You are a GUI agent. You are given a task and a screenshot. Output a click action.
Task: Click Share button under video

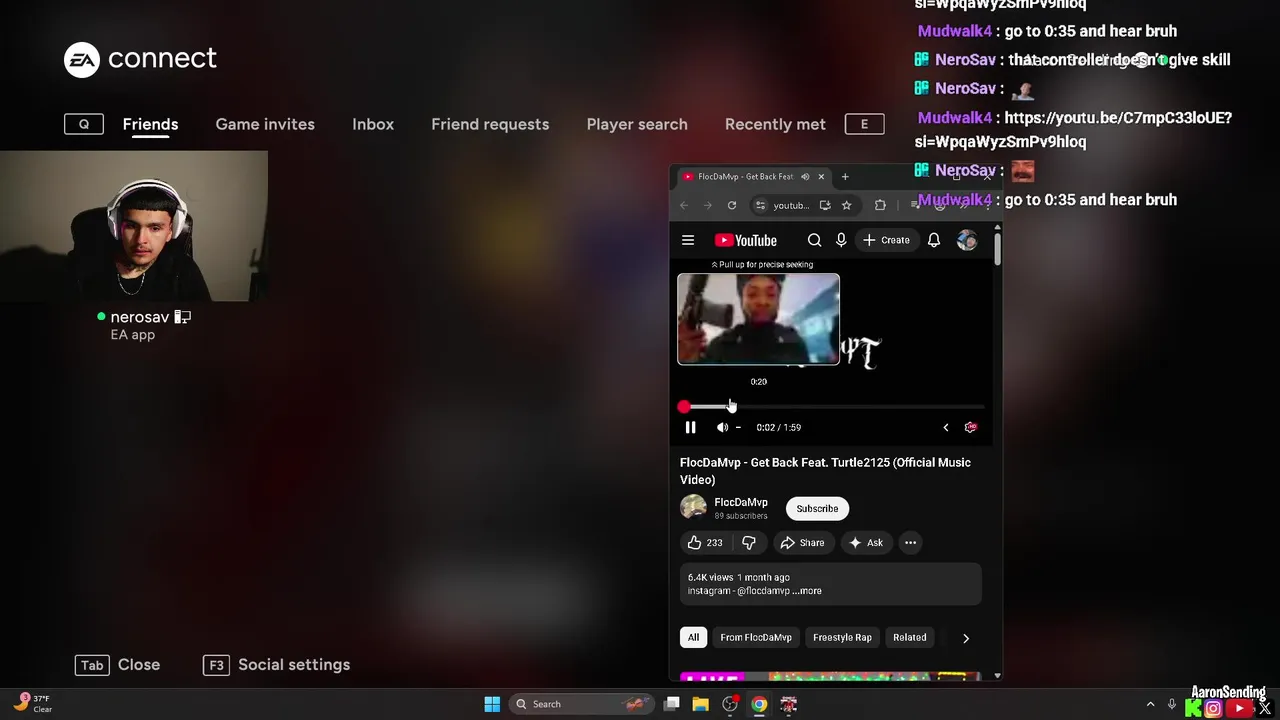pos(802,542)
